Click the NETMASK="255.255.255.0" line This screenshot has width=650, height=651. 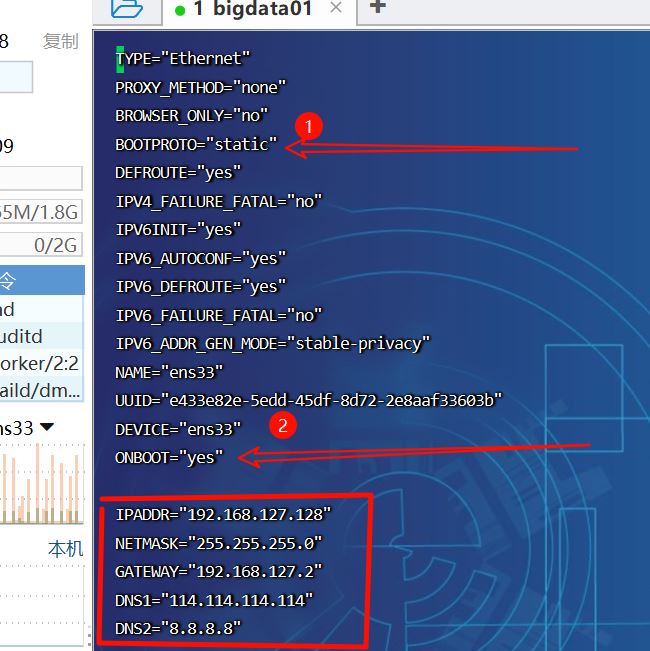point(218,543)
